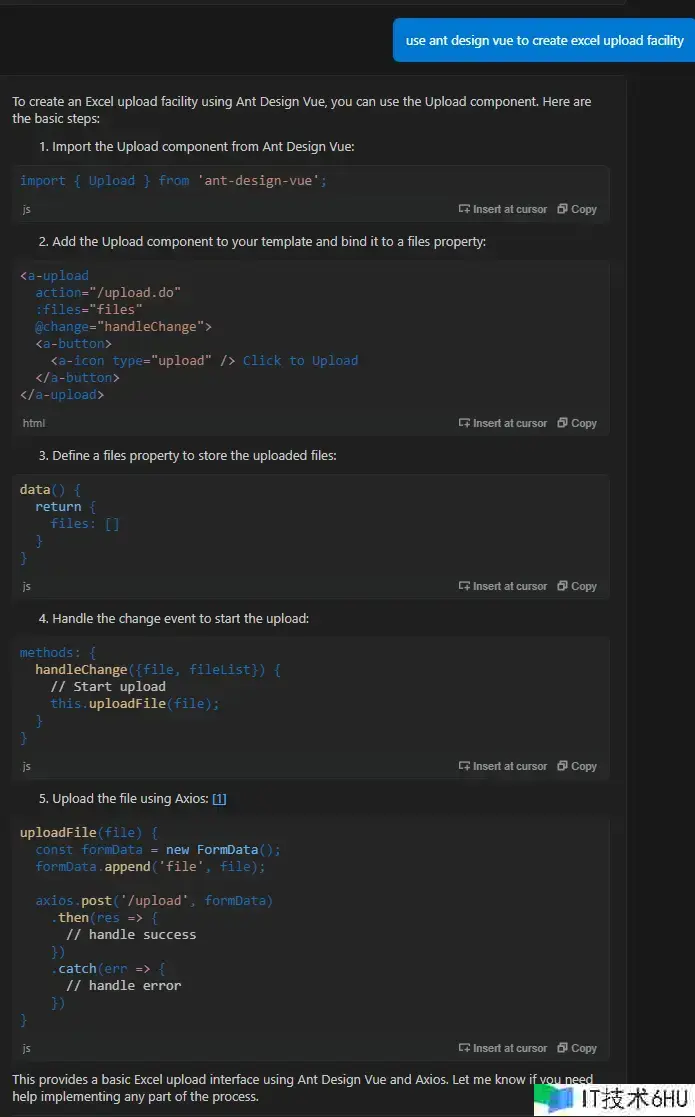Copy the uploadFile Axios code block
This screenshot has width=695, height=1117.
[x=577, y=1048]
